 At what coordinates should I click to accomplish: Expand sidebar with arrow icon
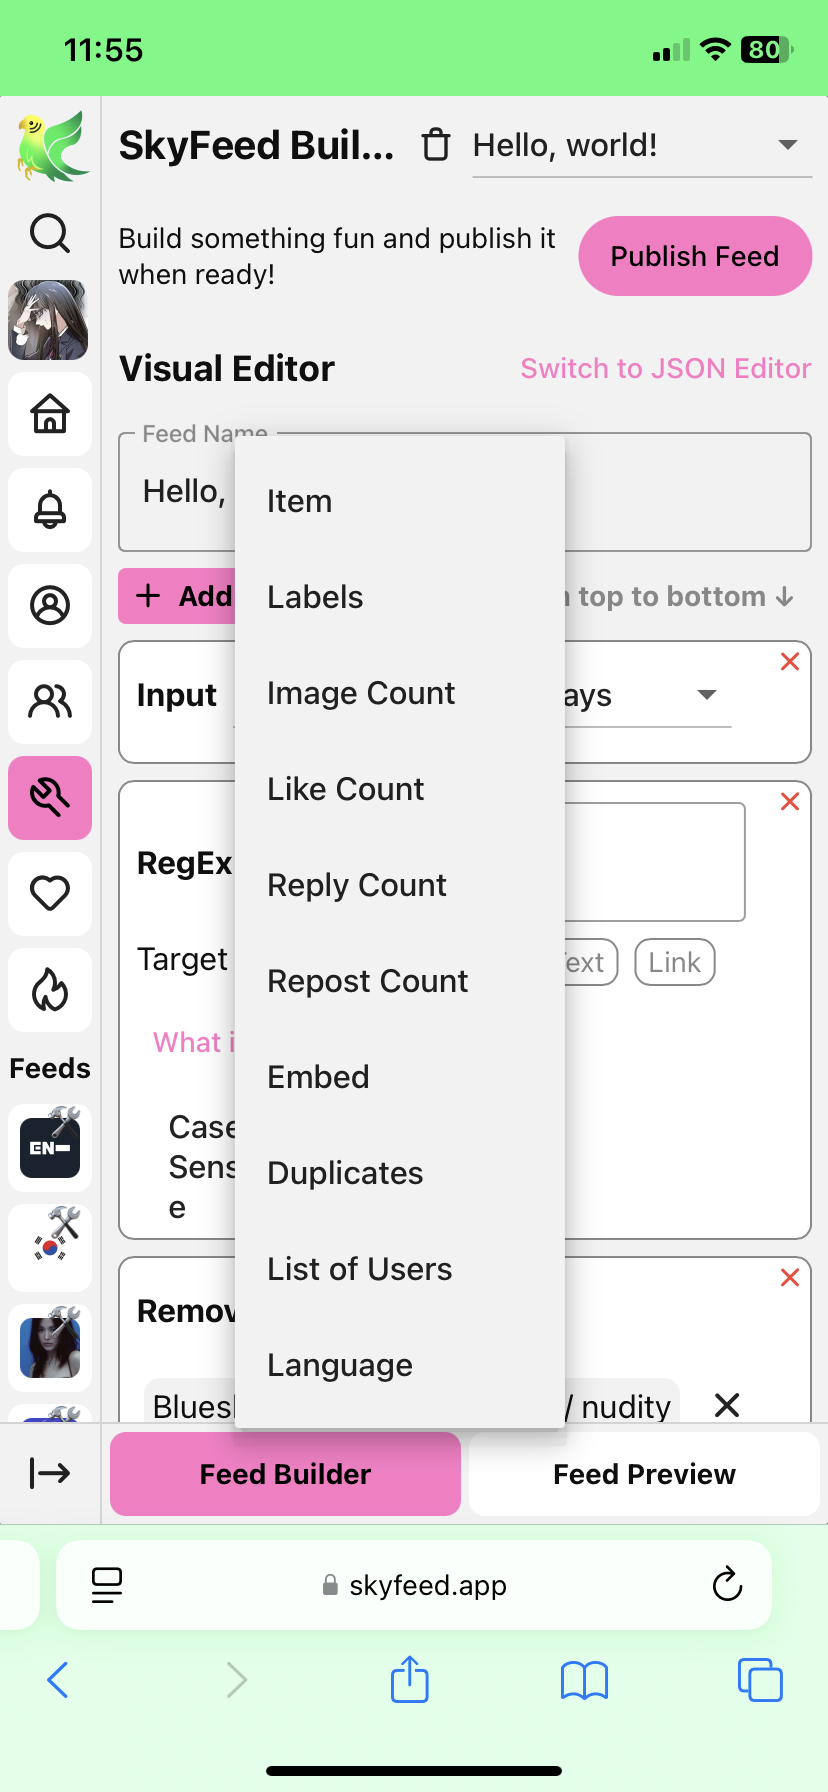click(x=50, y=1473)
